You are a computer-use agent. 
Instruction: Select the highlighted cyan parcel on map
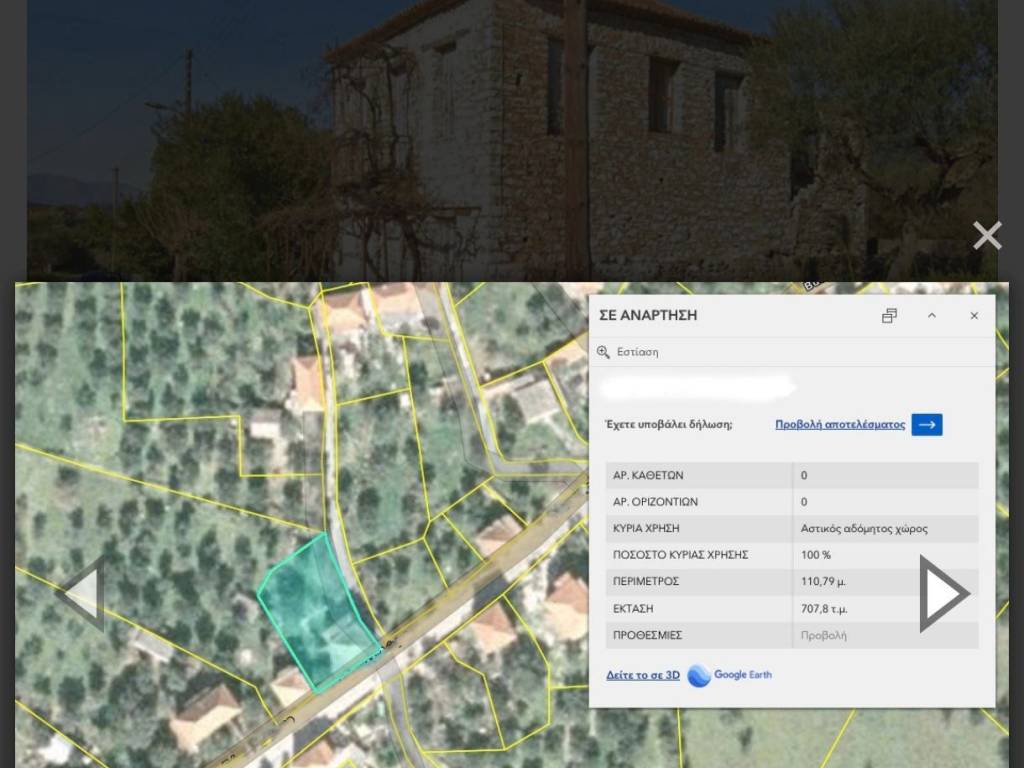[312, 610]
